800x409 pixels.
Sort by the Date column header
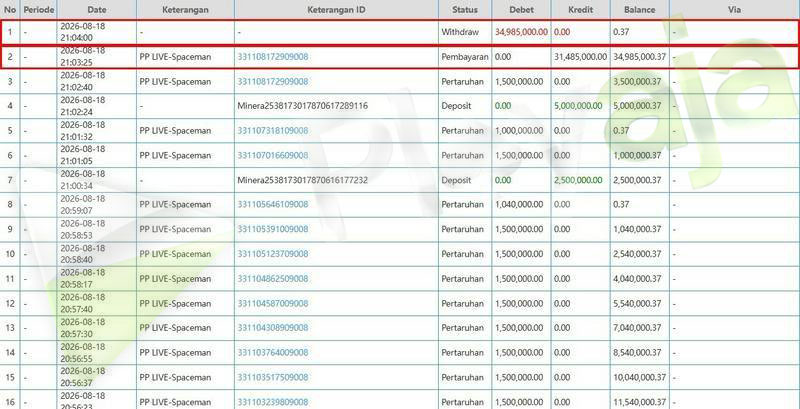(x=96, y=10)
